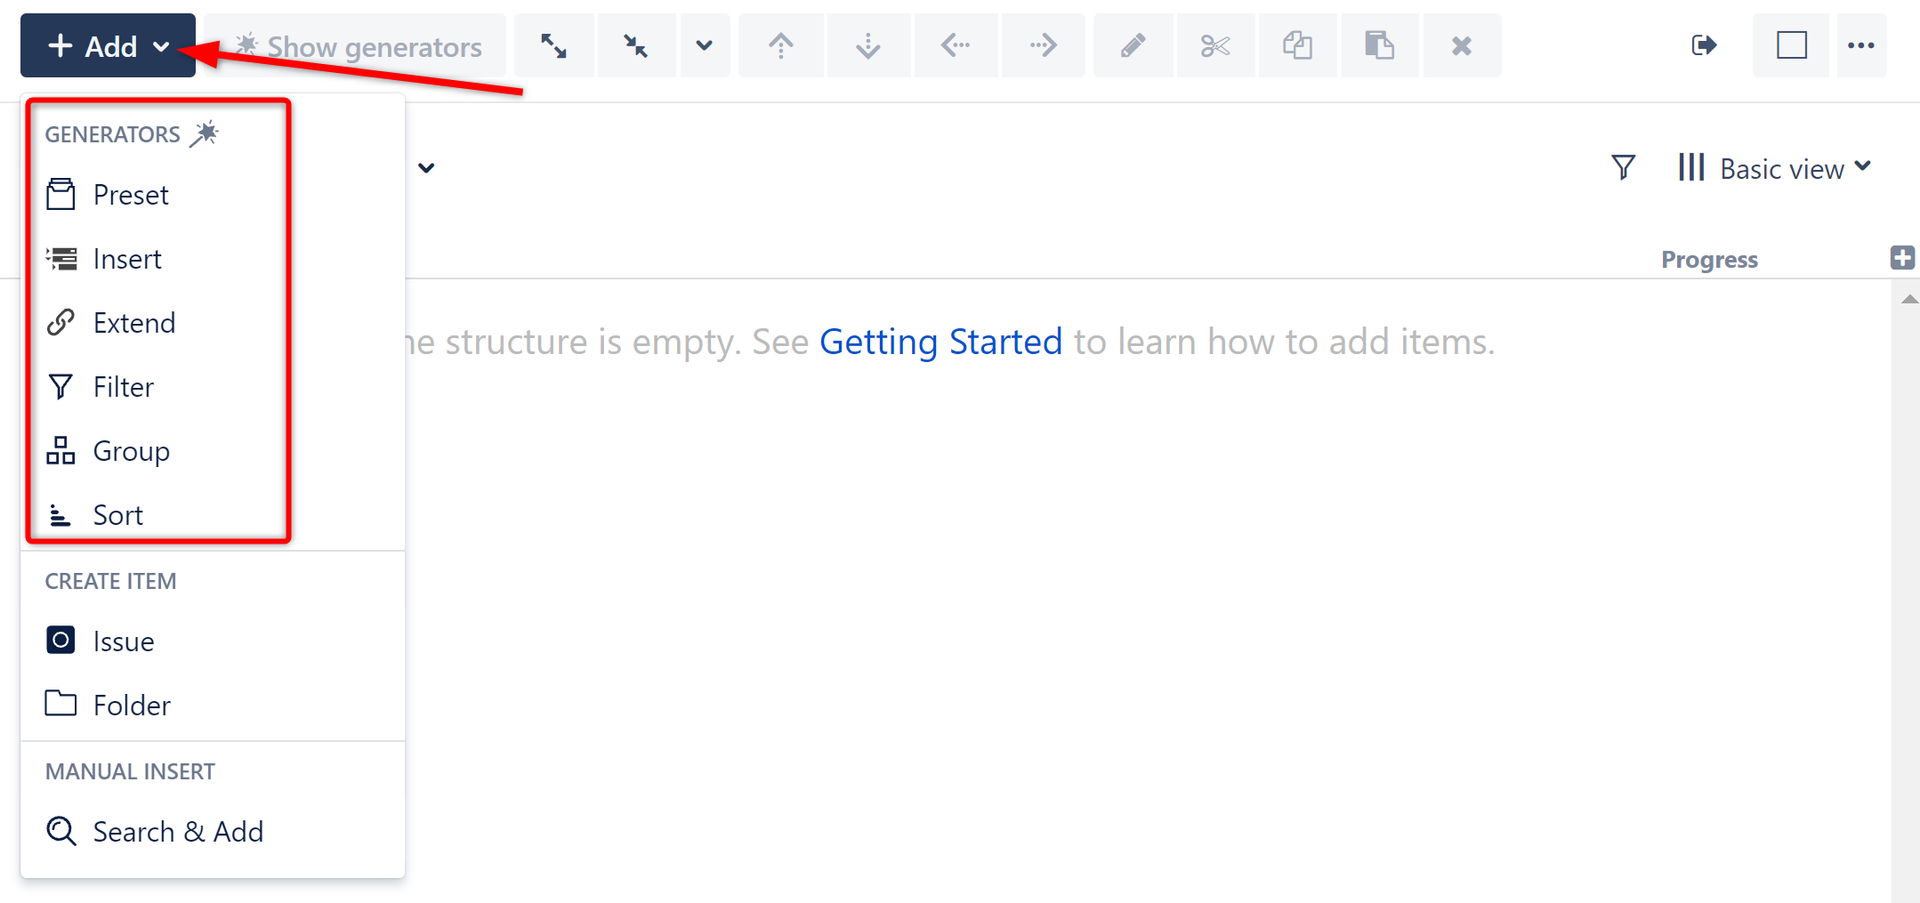Click the export arrow icon
The image size is (1920, 903).
click(x=1704, y=46)
